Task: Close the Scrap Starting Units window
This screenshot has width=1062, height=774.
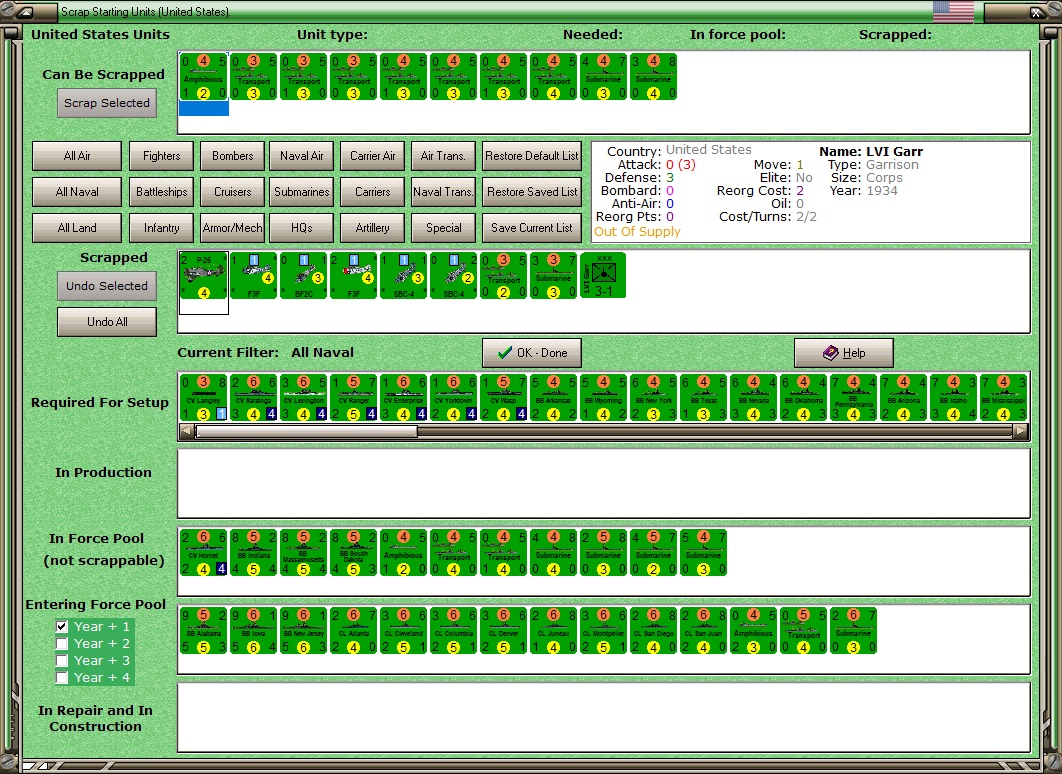Action: pyautogui.click(x=1037, y=12)
